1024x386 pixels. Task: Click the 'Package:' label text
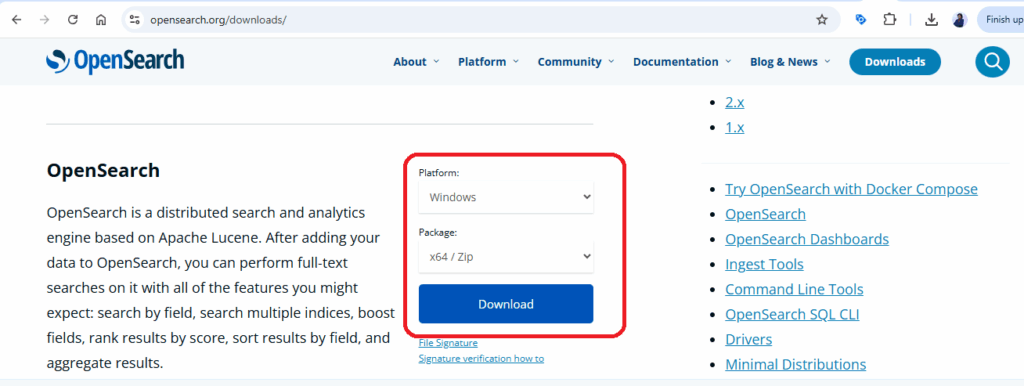(x=437, y=233)
